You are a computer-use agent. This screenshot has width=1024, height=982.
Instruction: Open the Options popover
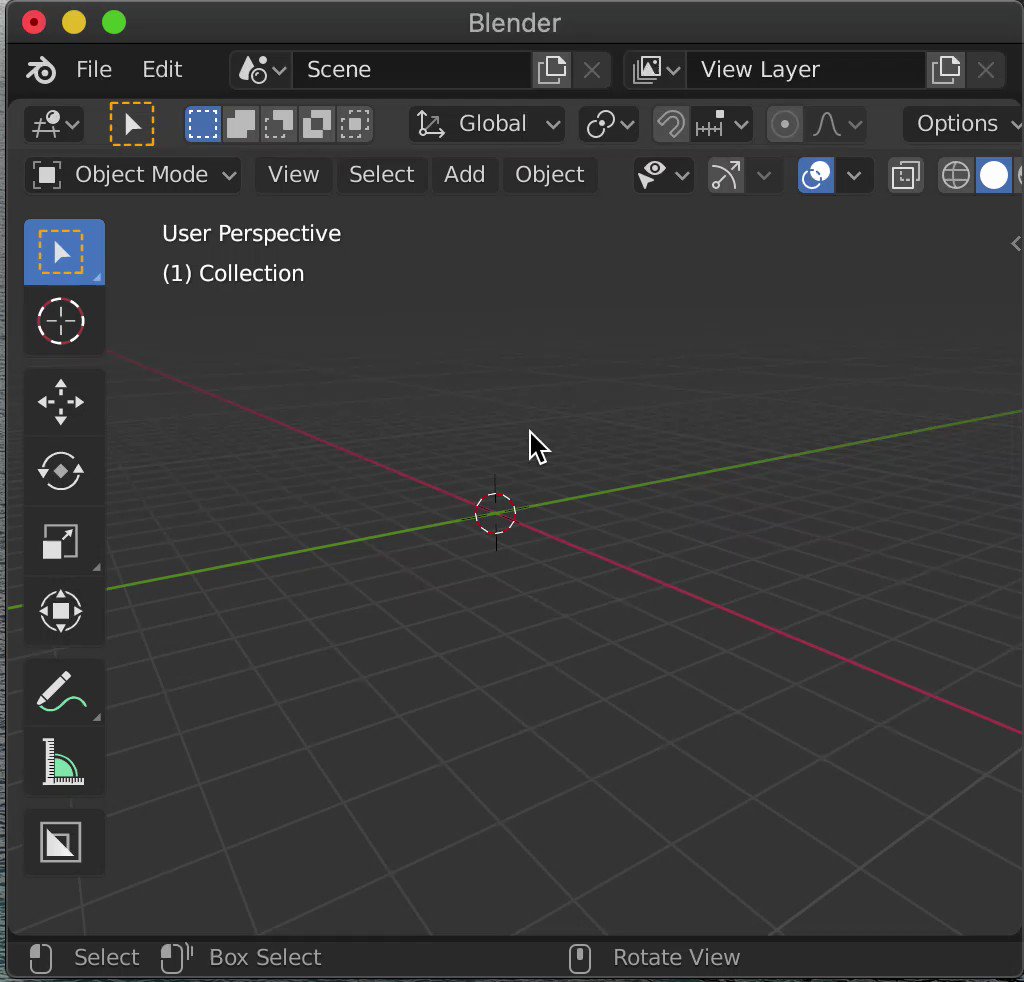(x=963, y=124)
